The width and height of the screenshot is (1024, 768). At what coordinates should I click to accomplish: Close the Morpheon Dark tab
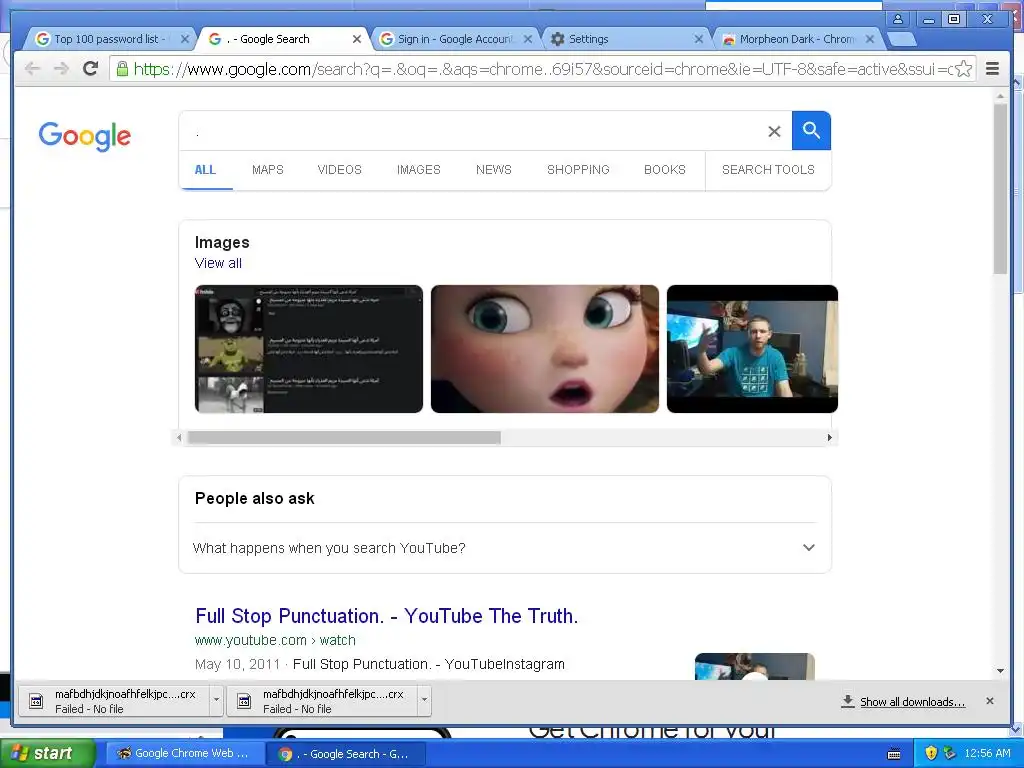[870, 39]
